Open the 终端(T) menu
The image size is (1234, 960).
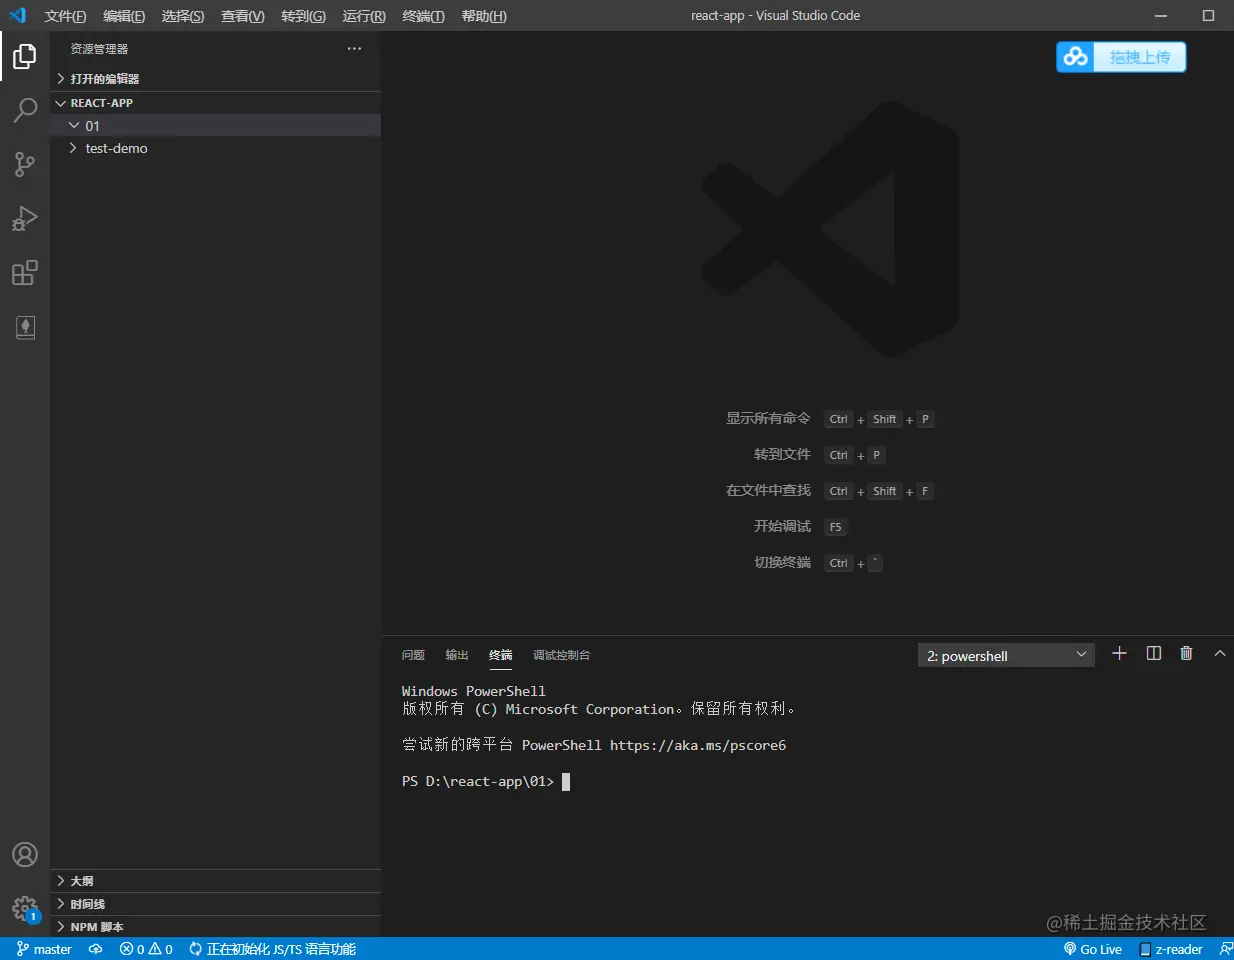[x=423, y=16]
